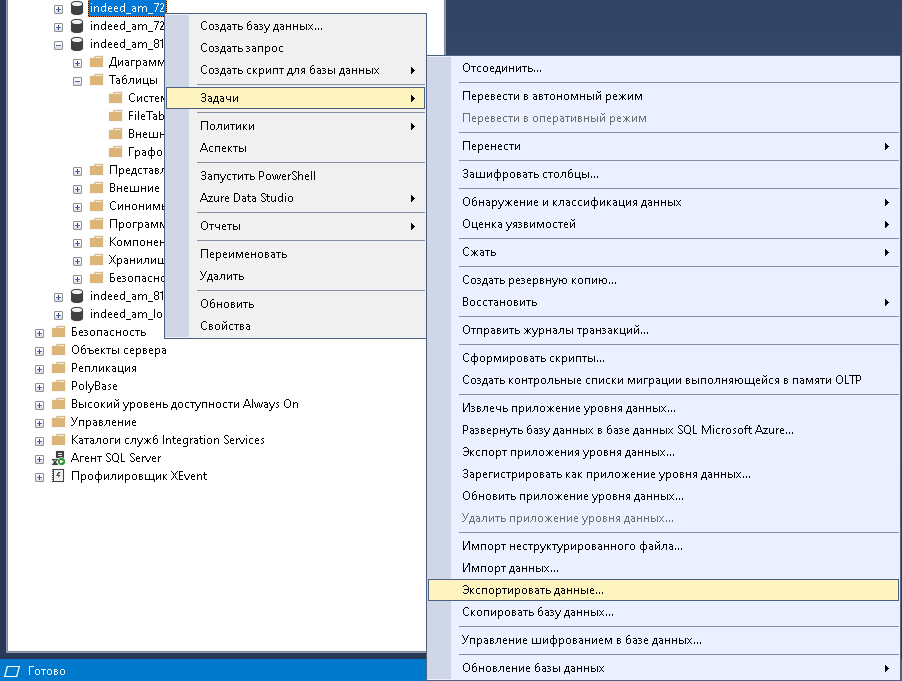Screen dimensions: 902x681
Task: Choose Создать резервную копию... from submenu
Action: pos(538,280)
